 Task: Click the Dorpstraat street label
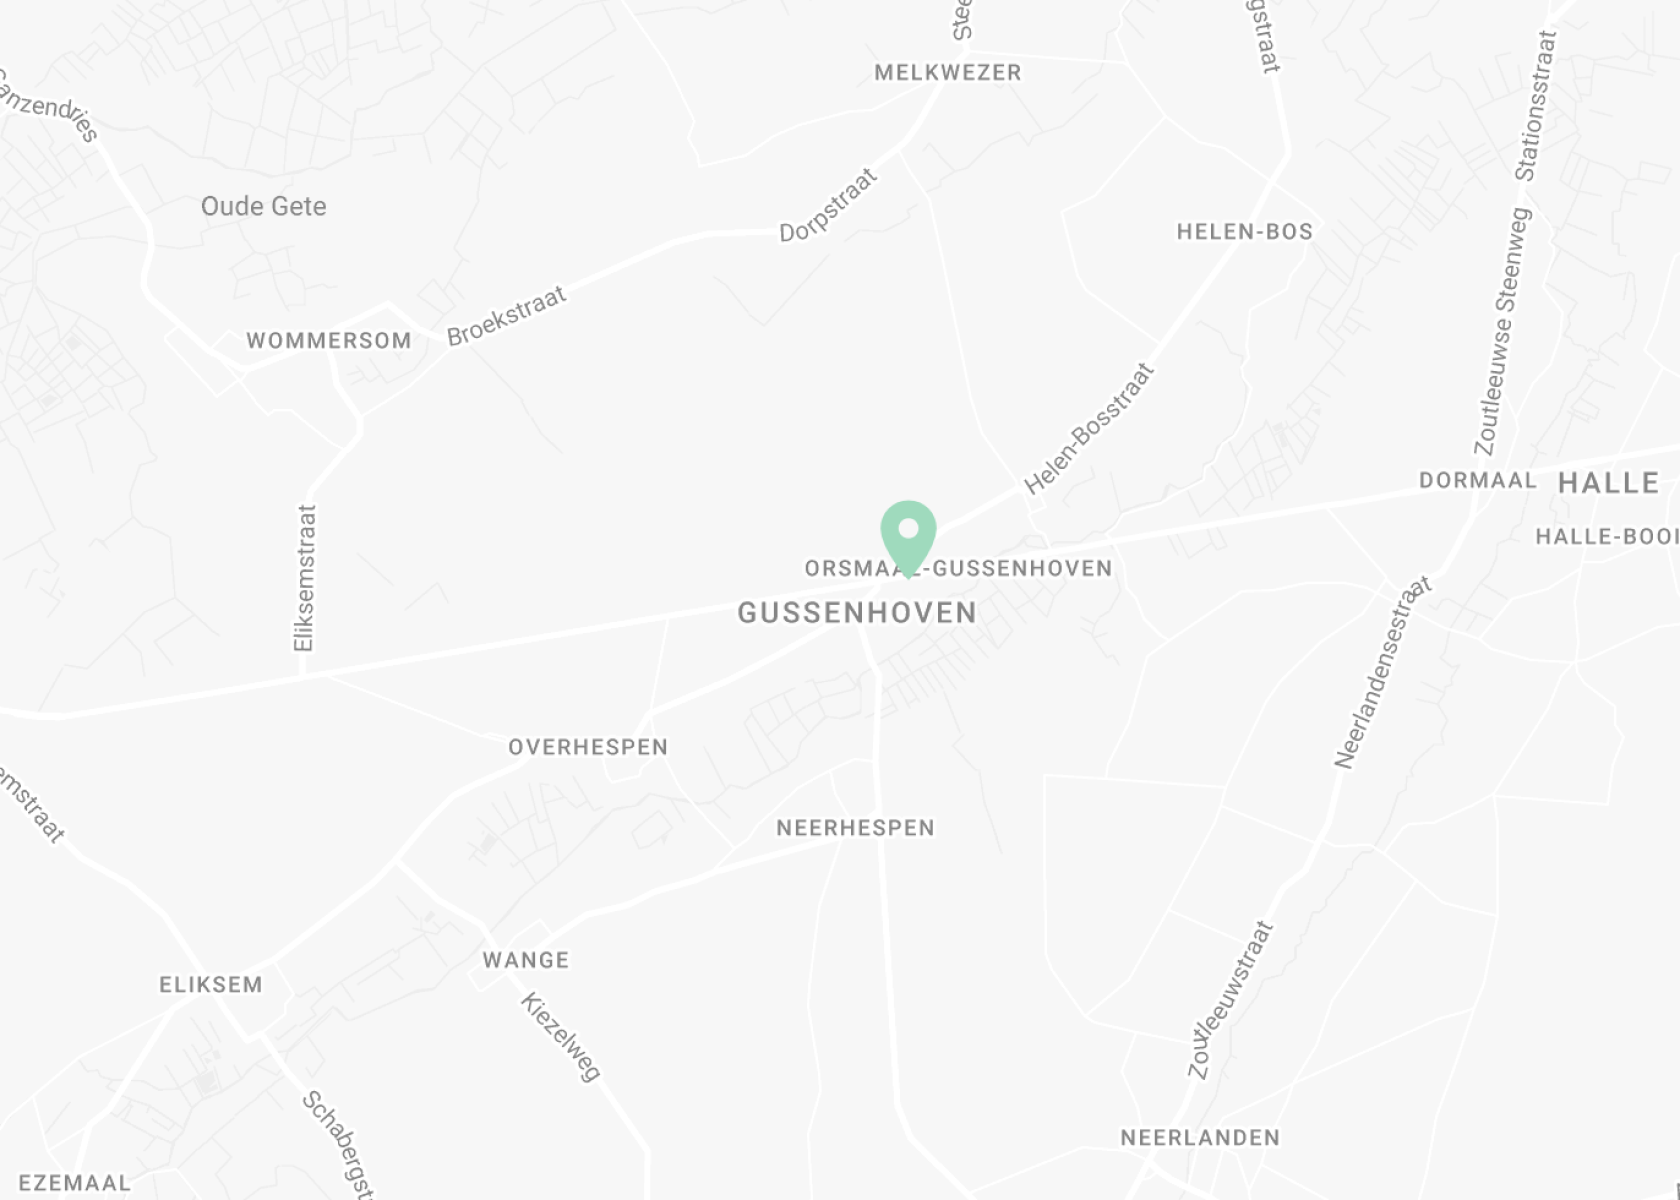pos(828,205)
